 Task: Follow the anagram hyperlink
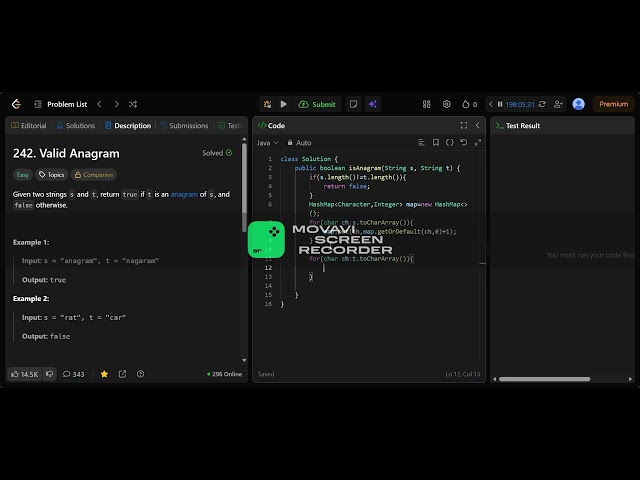tap(184, 194)
